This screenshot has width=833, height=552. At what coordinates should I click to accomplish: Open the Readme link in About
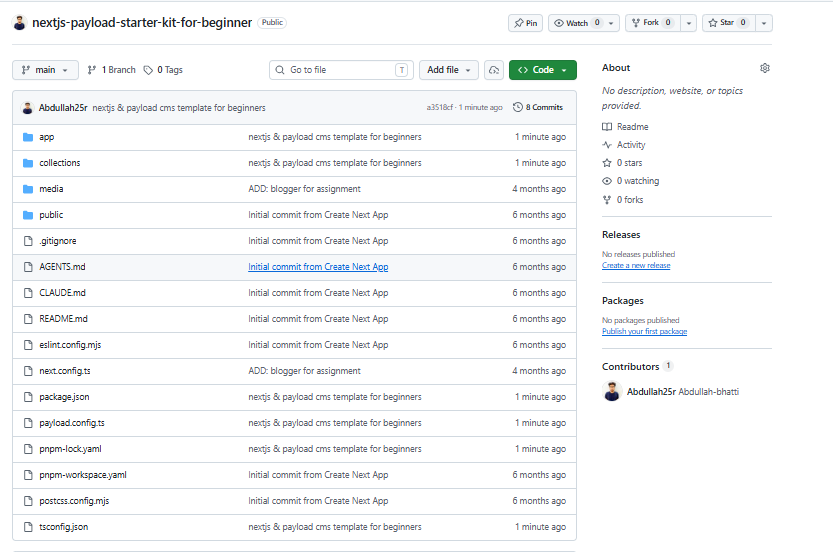coord(625,127)
